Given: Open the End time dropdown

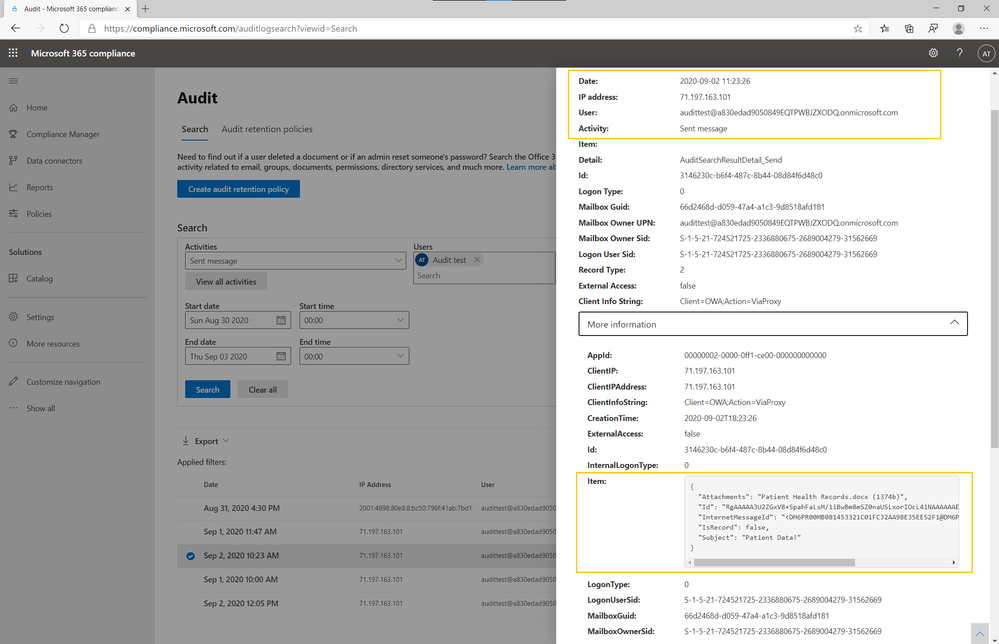Looking at the screenshot, I should 354,357.
